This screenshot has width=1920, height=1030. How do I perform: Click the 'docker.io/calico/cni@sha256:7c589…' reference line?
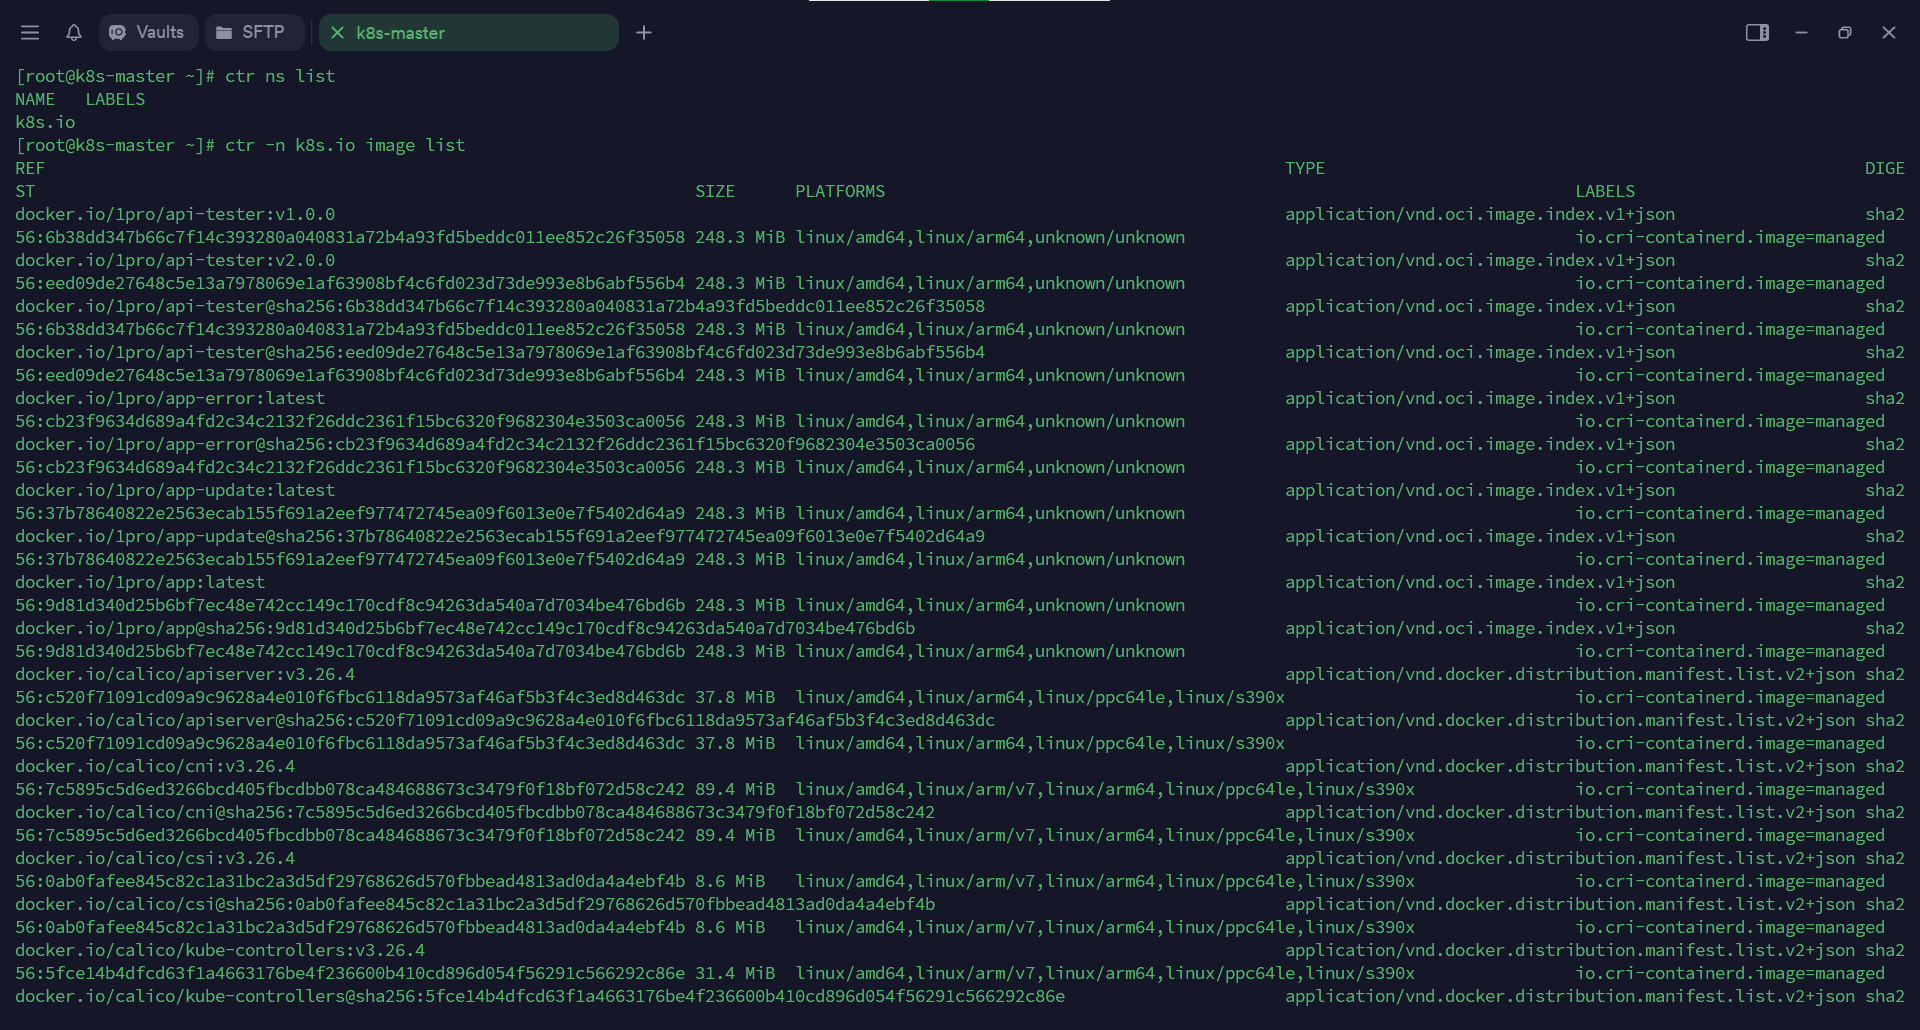[x=475, y=812]
